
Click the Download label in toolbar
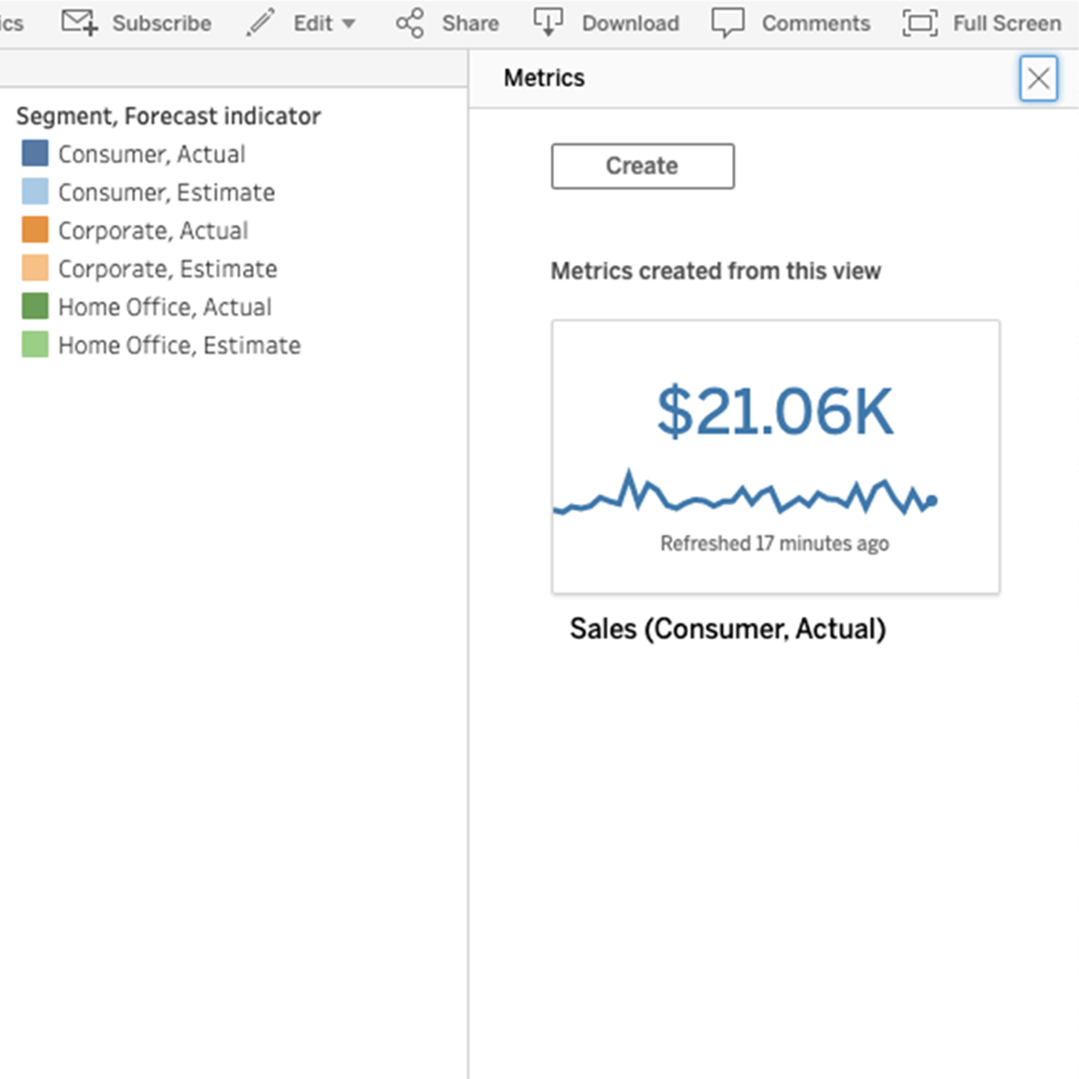[630, 23]
